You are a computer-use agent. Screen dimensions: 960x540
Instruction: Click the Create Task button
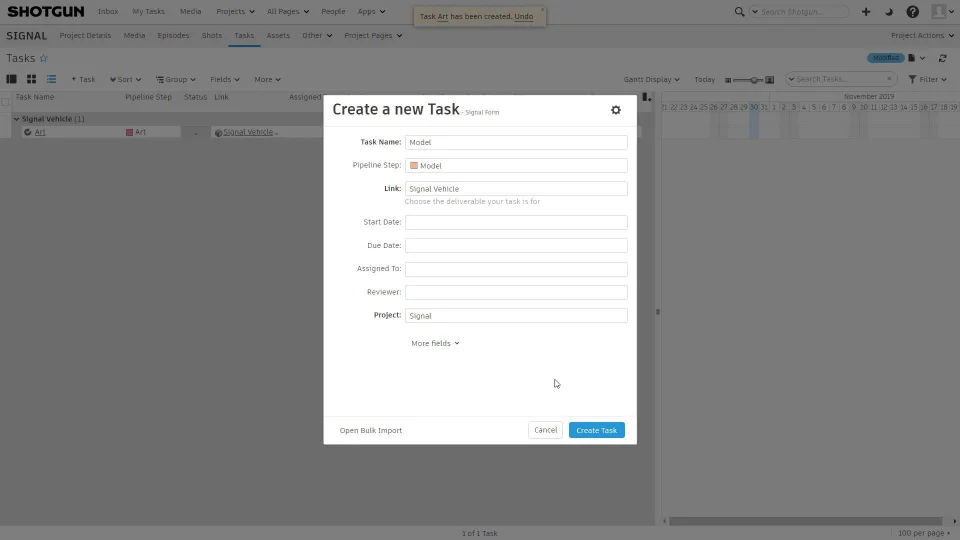(x=596, y=430)
